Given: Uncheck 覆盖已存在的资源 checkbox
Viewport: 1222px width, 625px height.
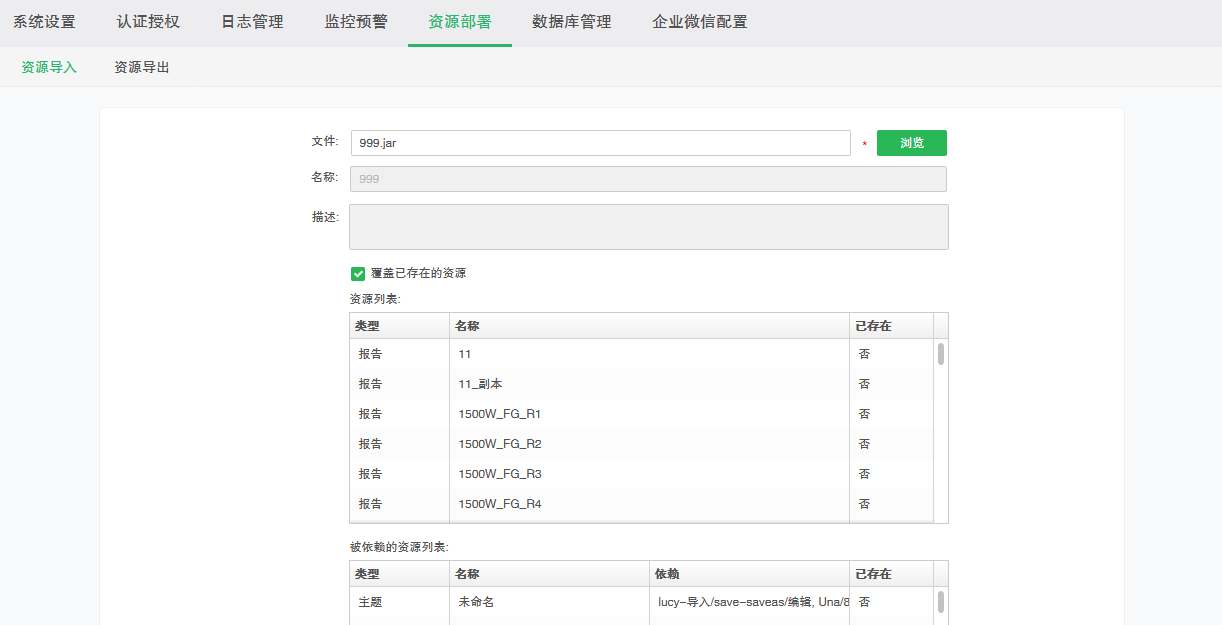Looking at the screenshot, I should click(x=358, y=273).
